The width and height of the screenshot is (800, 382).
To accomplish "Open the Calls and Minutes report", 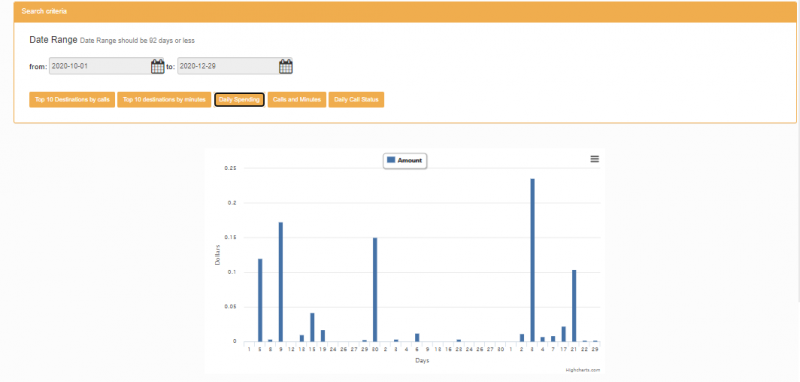I will [296, 100].
